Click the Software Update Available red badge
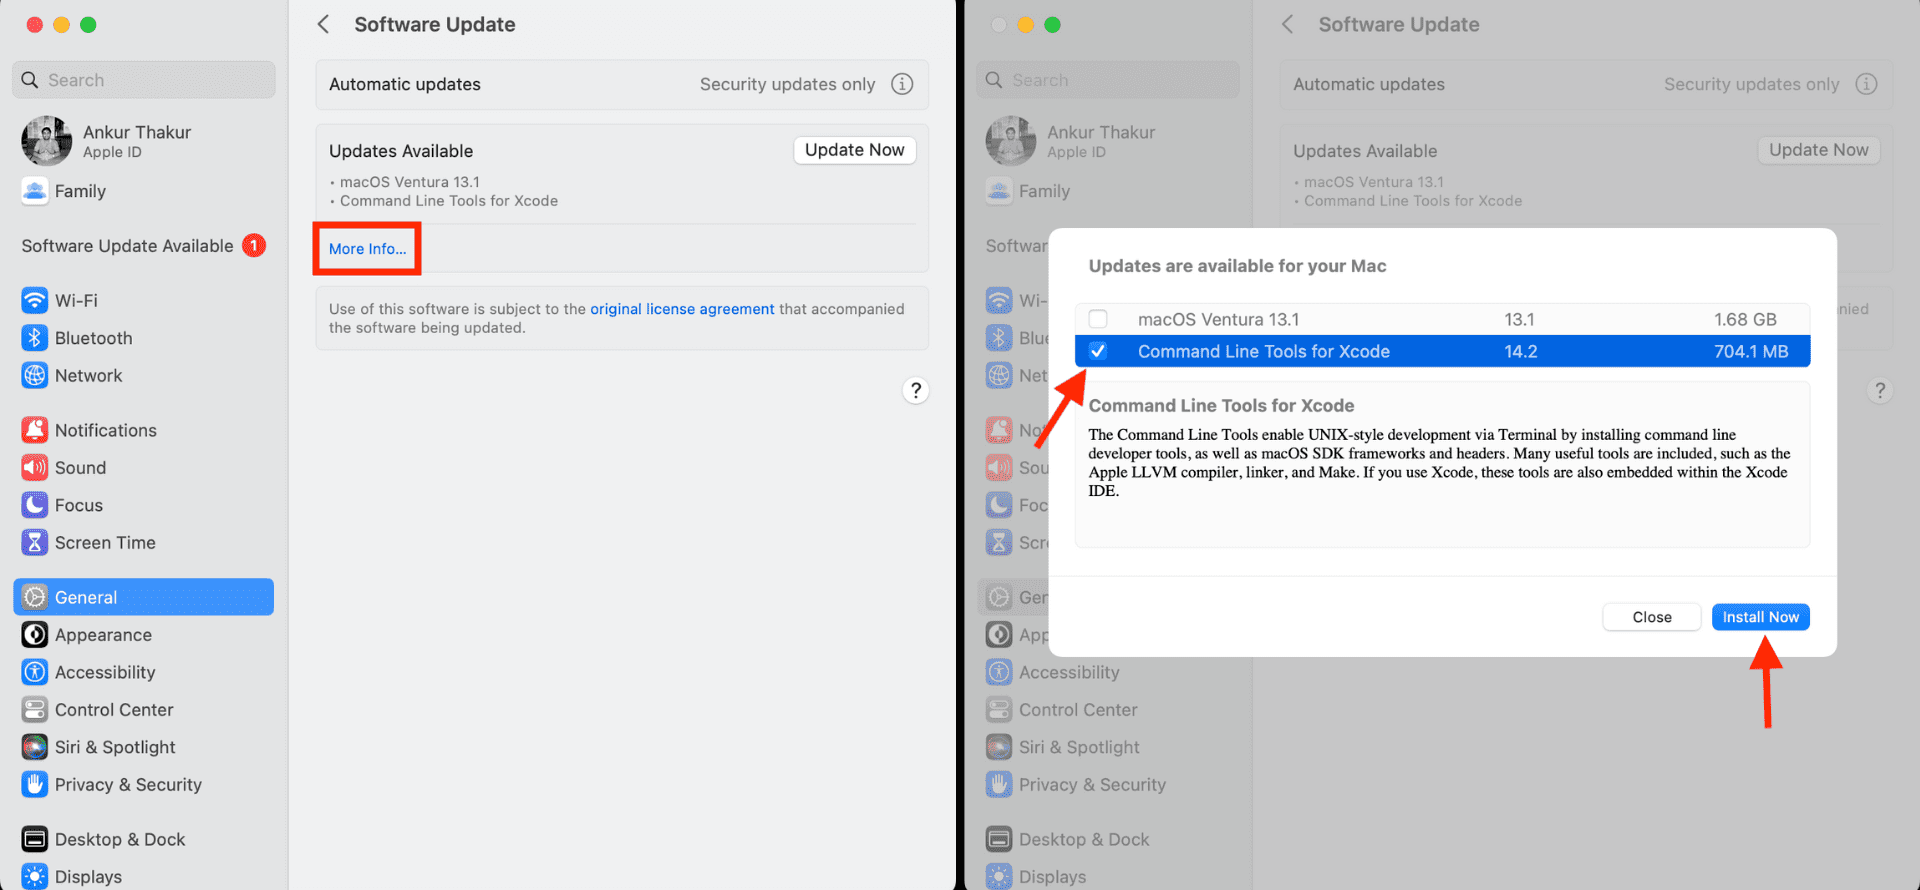This screenshot has height=890, width=1920. click(254, 245)
